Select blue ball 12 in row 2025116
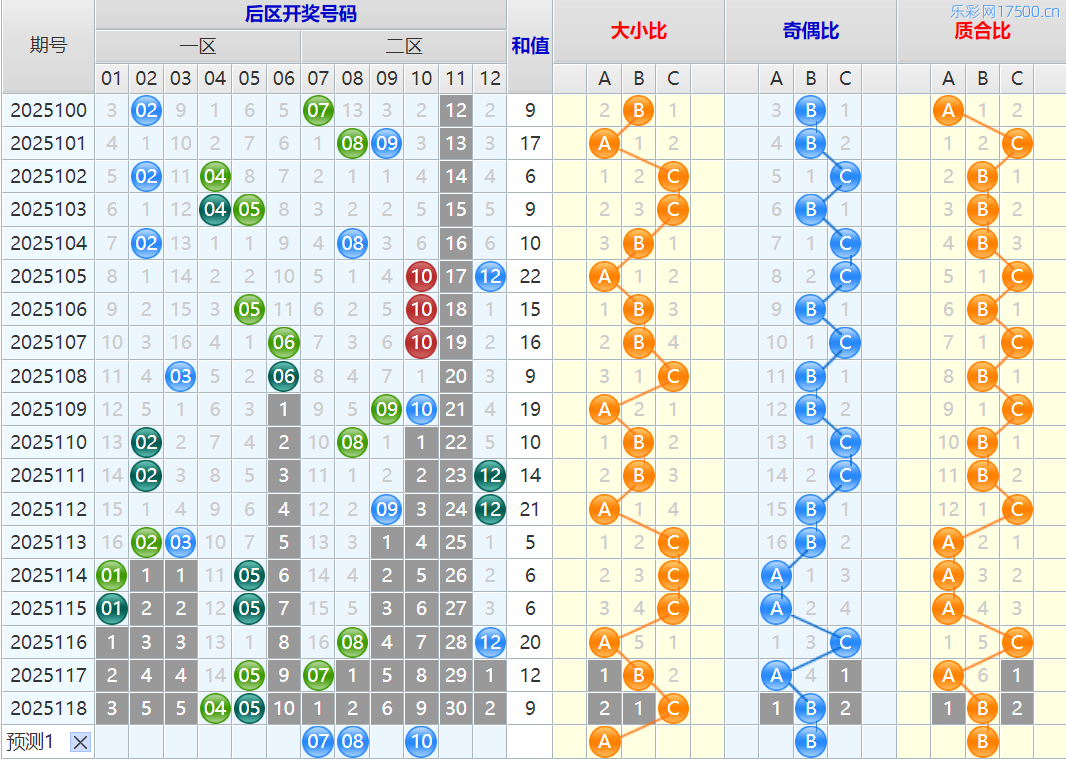This screenshot has height=759, width=1066. click(x=490, y=642)
